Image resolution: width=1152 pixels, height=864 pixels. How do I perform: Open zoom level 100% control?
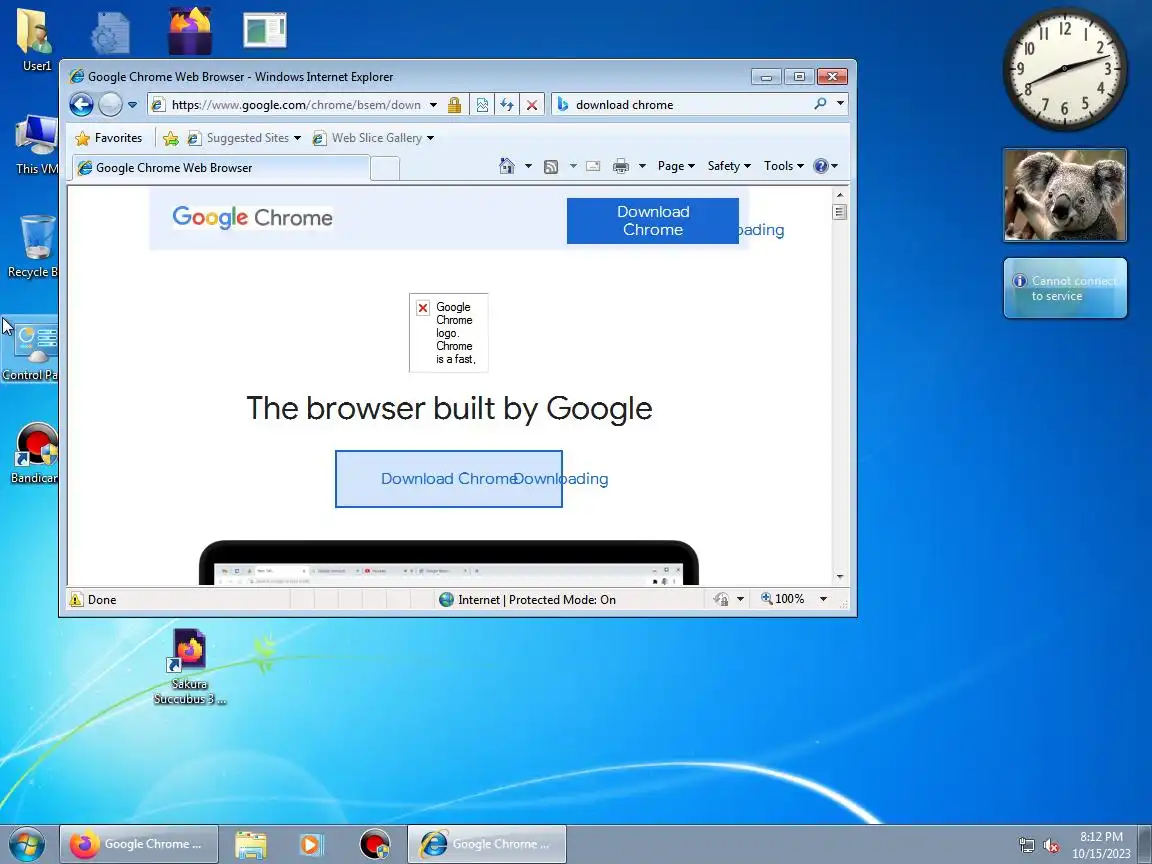click(783, 599)
